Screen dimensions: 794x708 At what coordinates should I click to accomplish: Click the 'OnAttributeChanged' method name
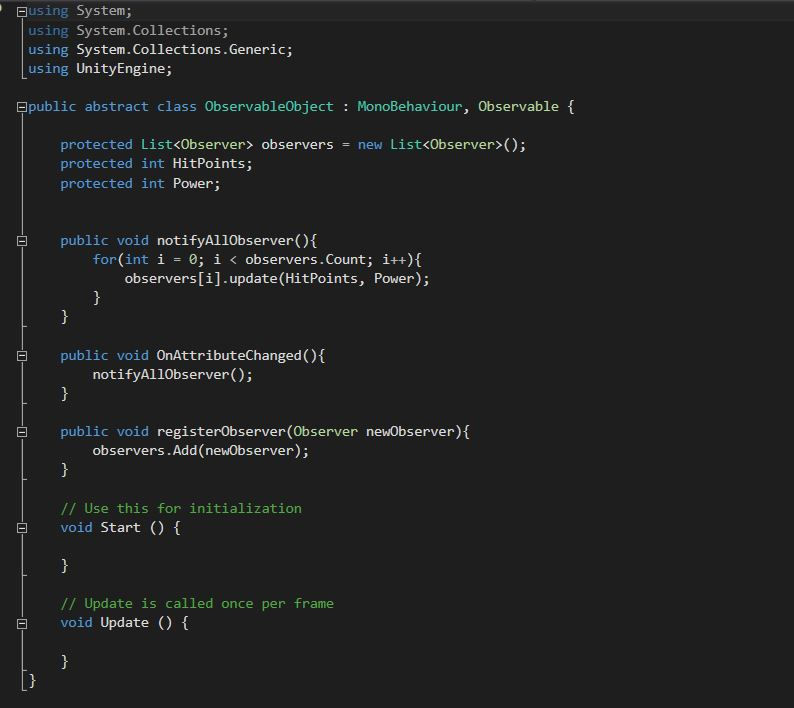tap(229, 356)
